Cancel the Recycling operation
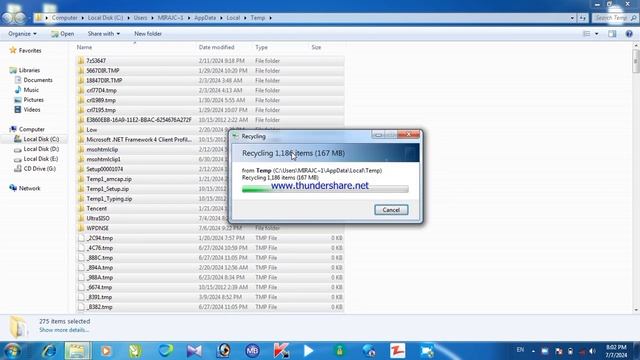Screen dimensions: 640x360 point(391,210)
